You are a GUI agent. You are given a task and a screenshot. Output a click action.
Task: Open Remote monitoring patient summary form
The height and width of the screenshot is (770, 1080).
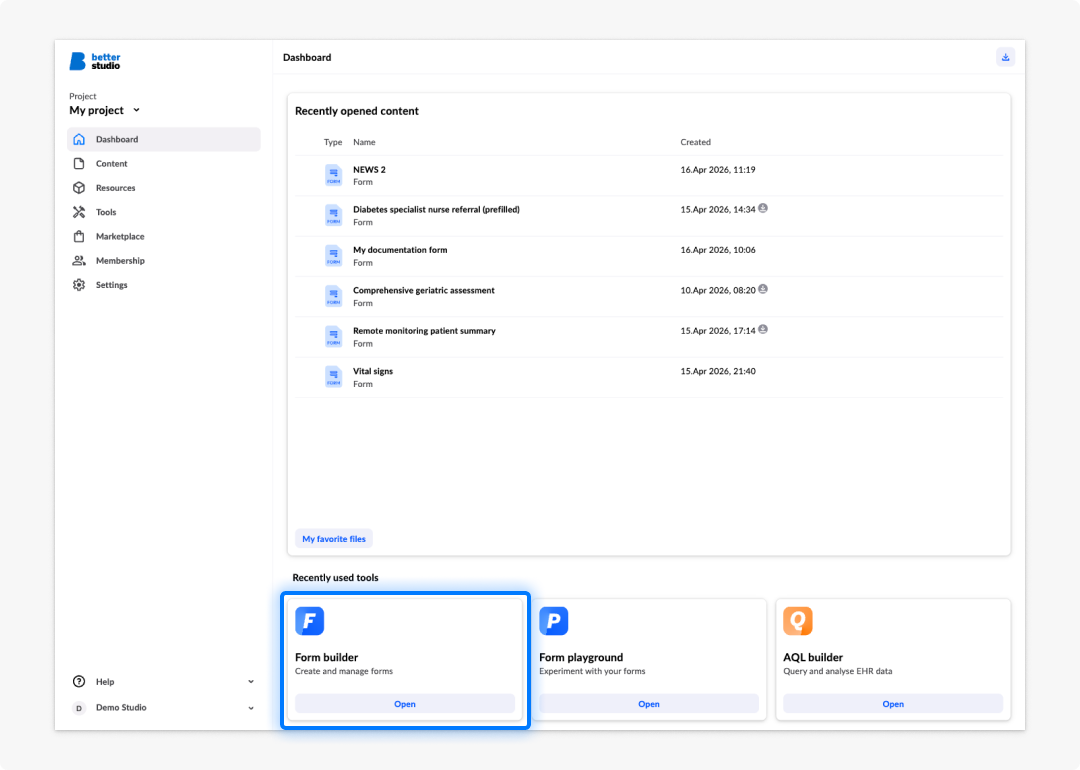point(424,331)
